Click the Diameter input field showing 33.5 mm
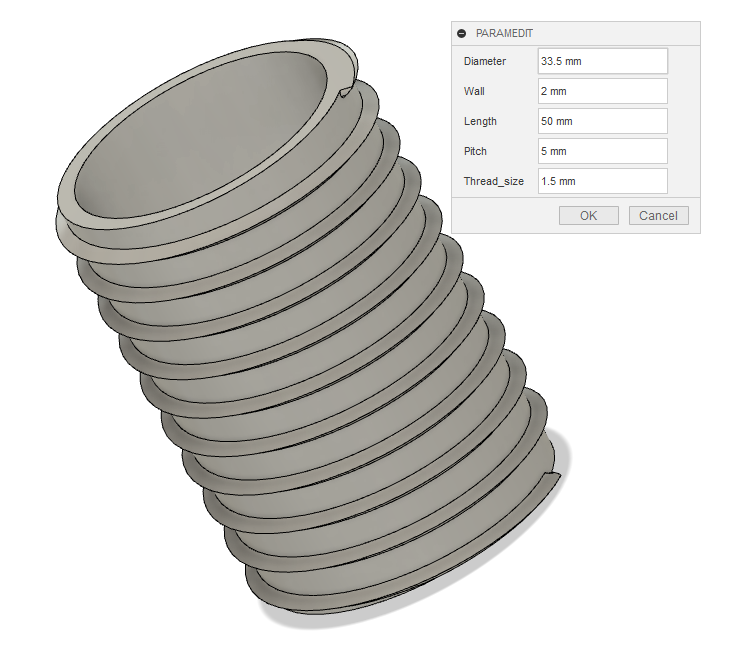The width and height of the screenshot is (738, 647). point(602,61)
